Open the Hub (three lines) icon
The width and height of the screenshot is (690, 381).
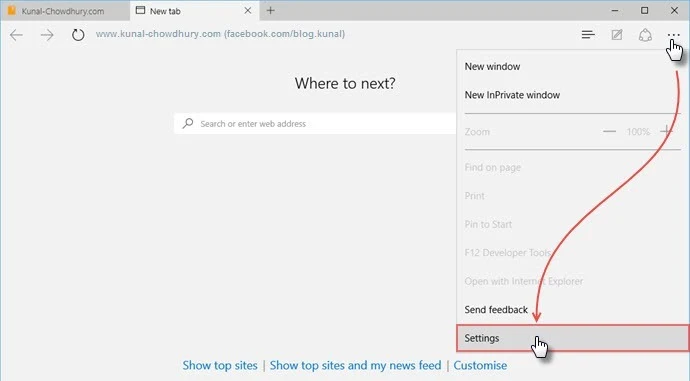click(588, 34)
